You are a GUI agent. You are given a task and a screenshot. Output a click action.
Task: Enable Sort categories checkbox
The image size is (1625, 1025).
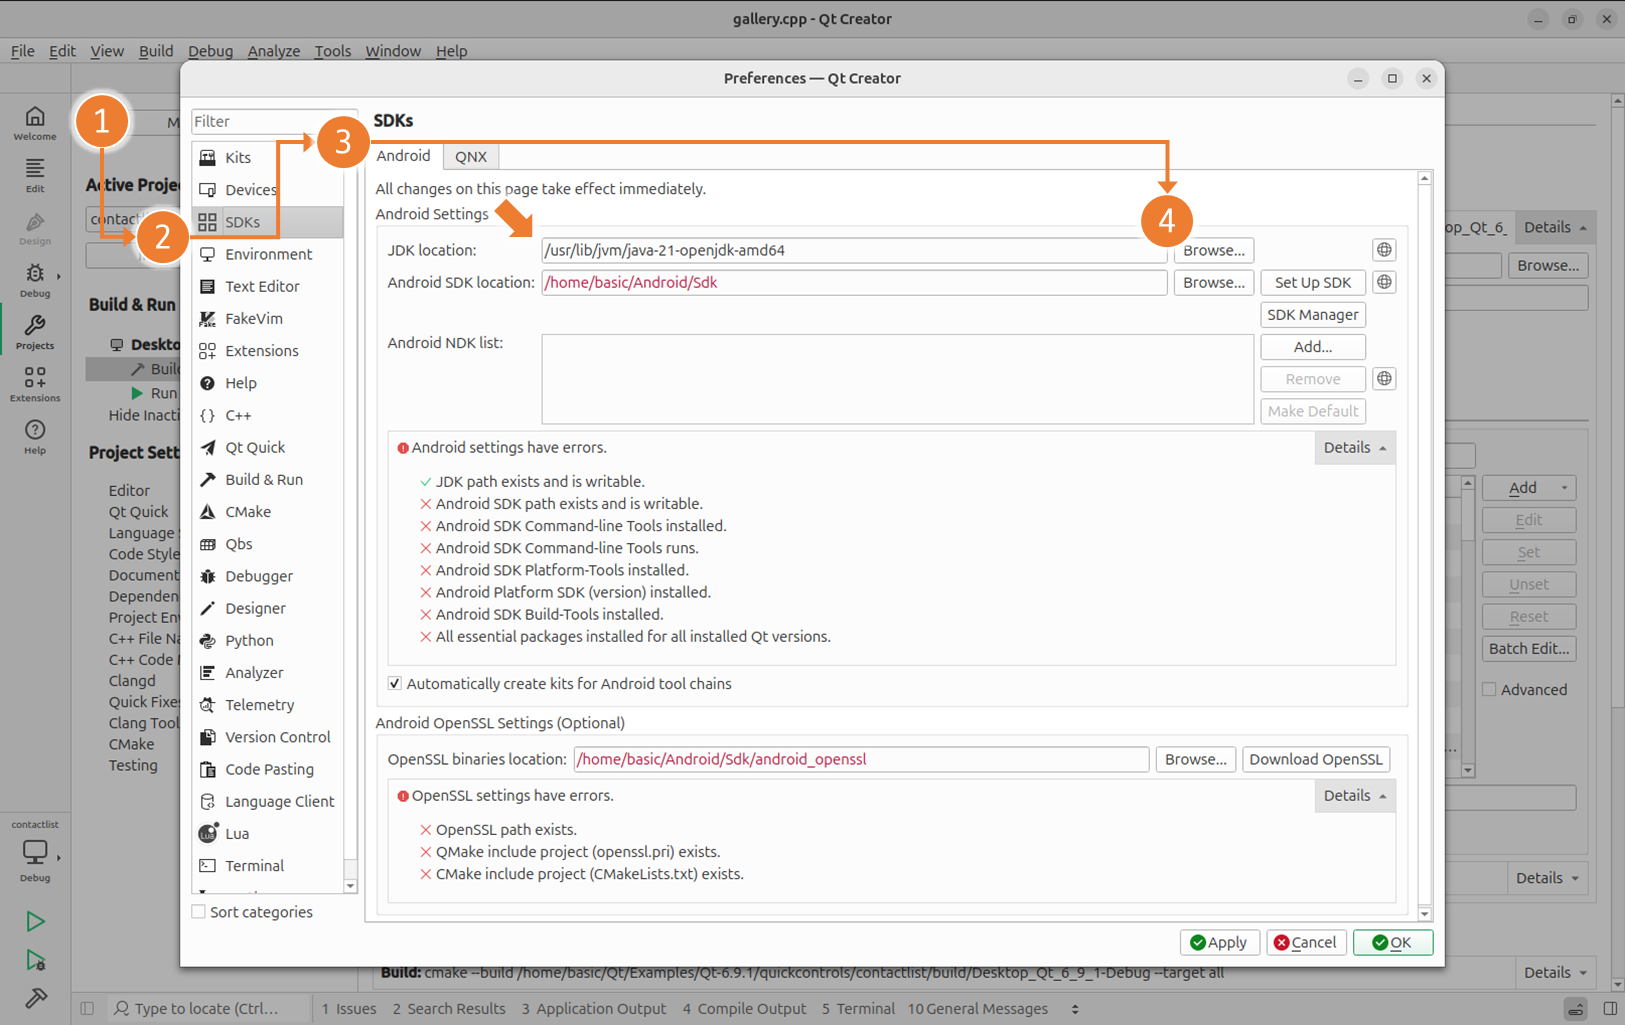(x=199, y=912)
